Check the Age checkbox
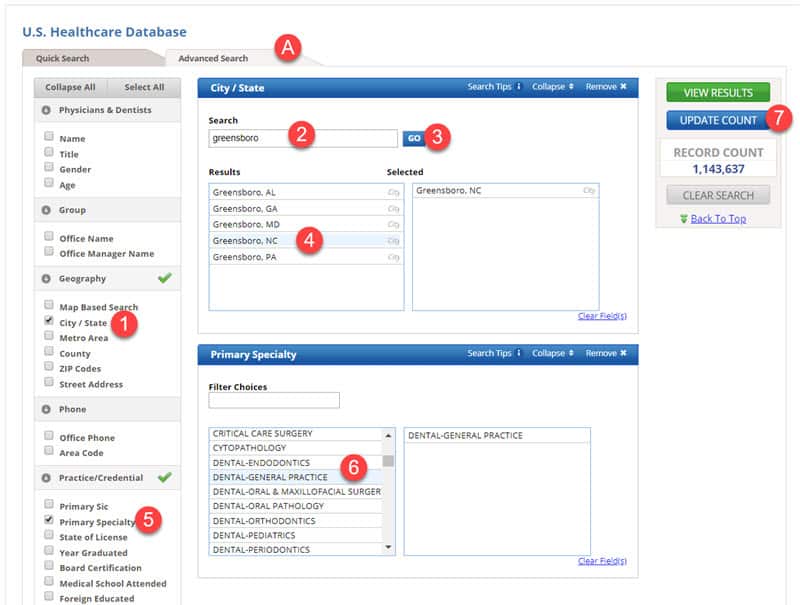This screenshot has height=605, width=800. (48, 182)
